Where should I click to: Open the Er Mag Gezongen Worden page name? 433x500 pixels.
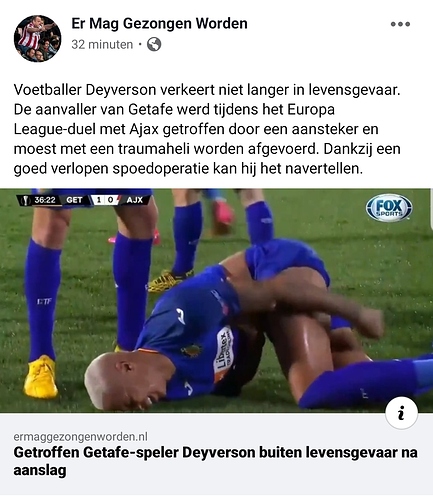[x=159, y=23]
